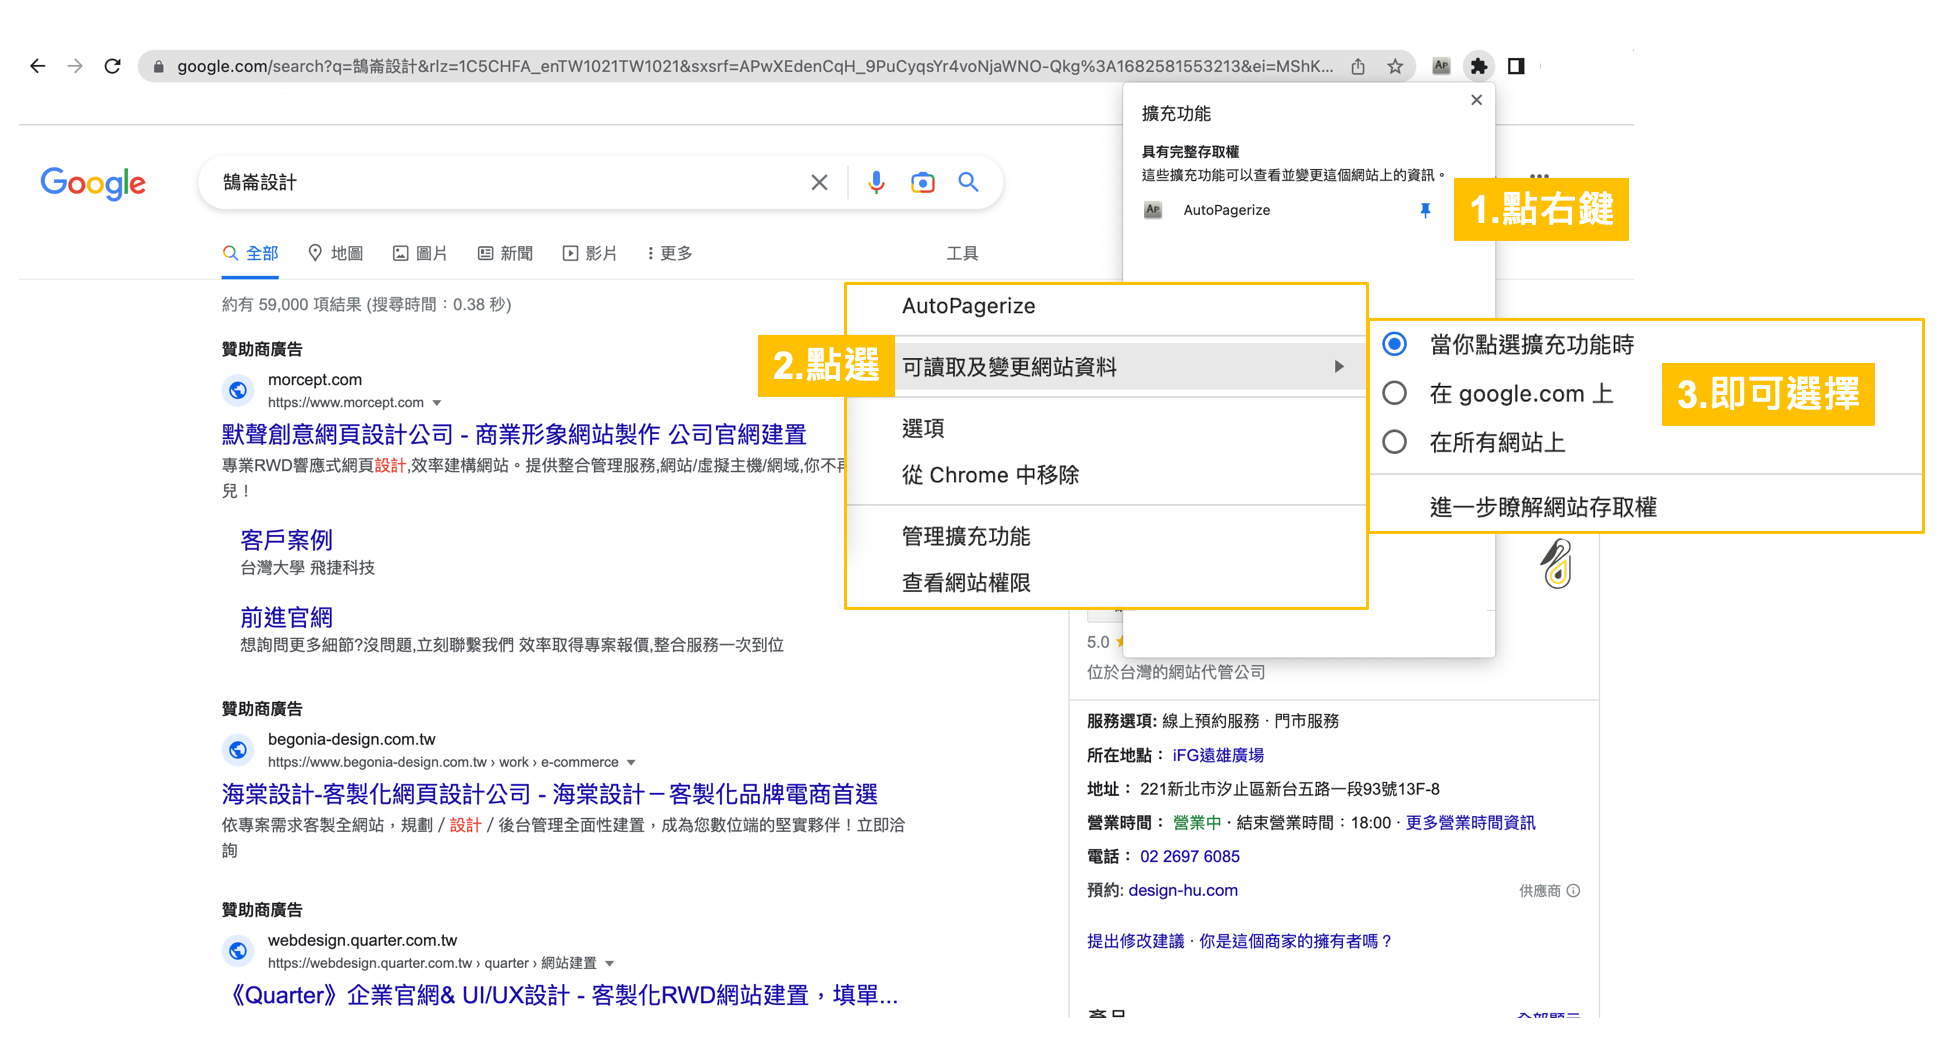Image resolution: width=1943 pixels, height=1047 pixels.
Task: Click the magnifier search button
Action: [x=968, y=182]
